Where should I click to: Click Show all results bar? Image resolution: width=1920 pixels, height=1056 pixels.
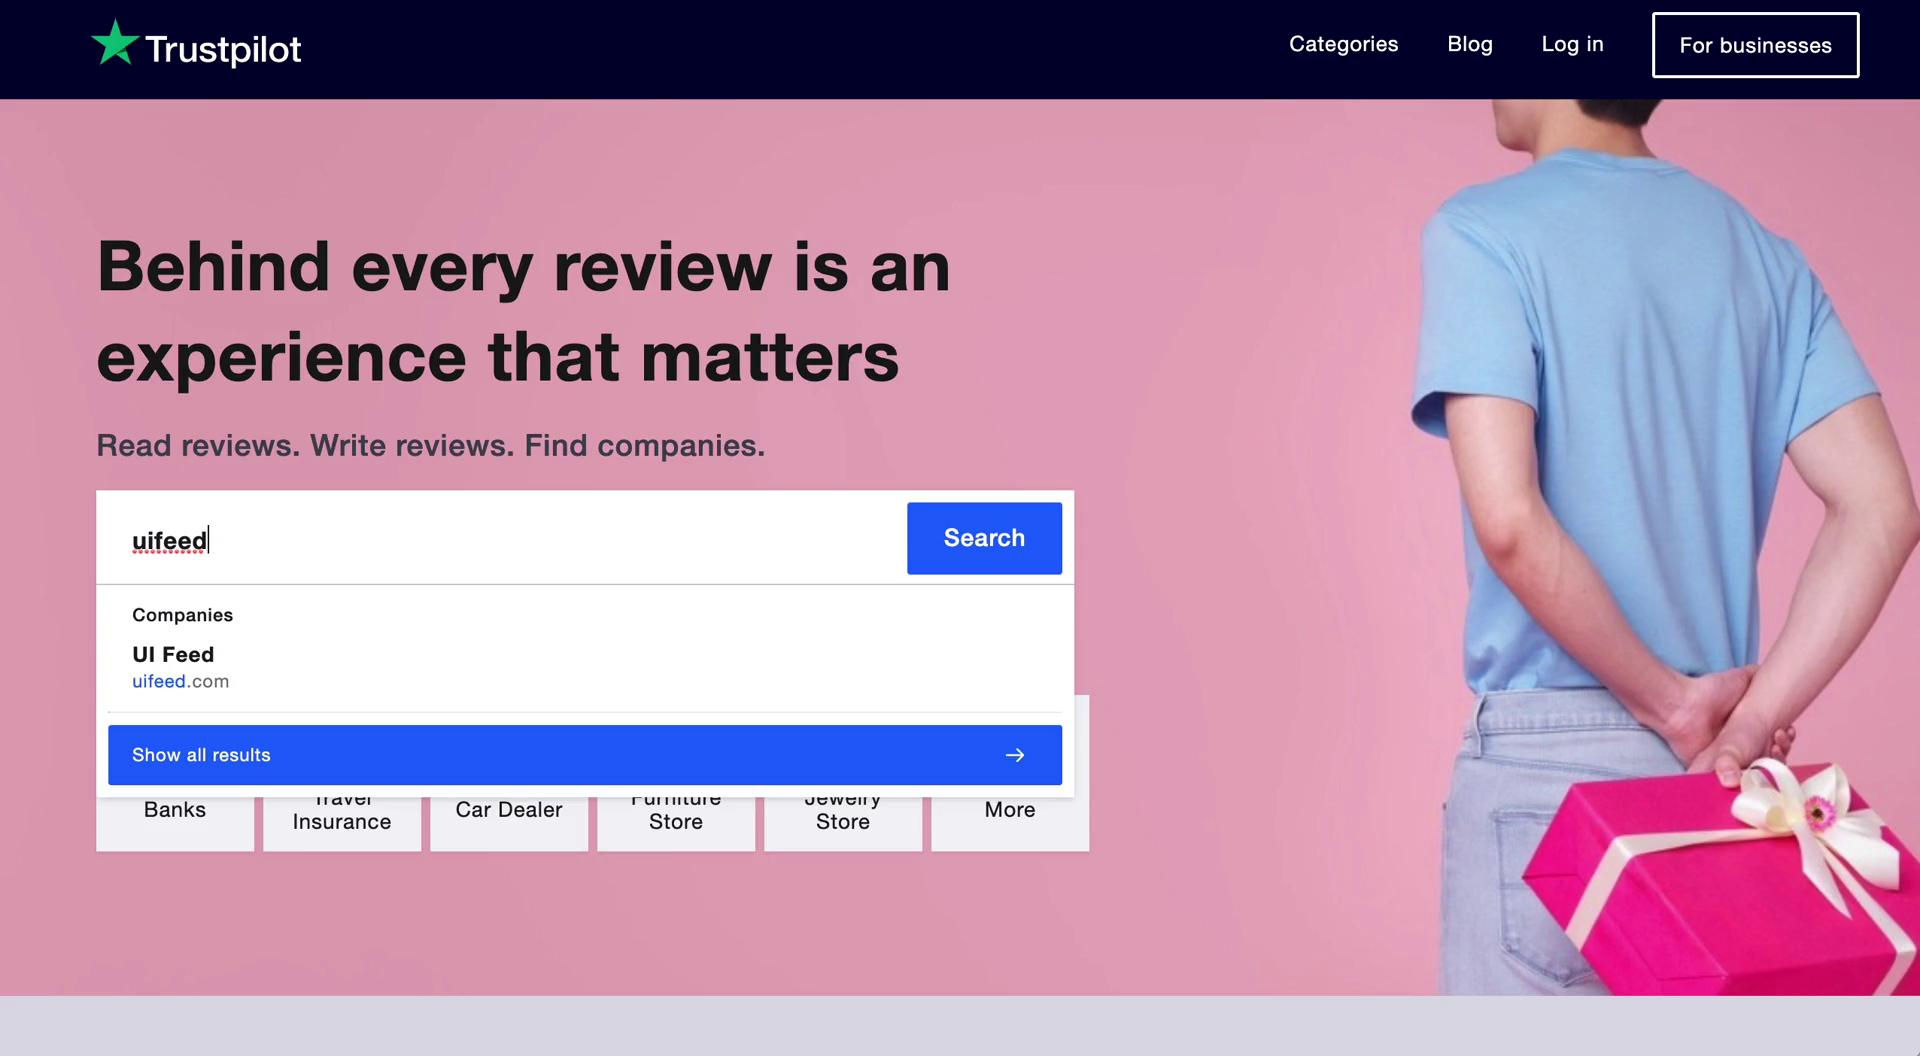[x=585, y=755]
